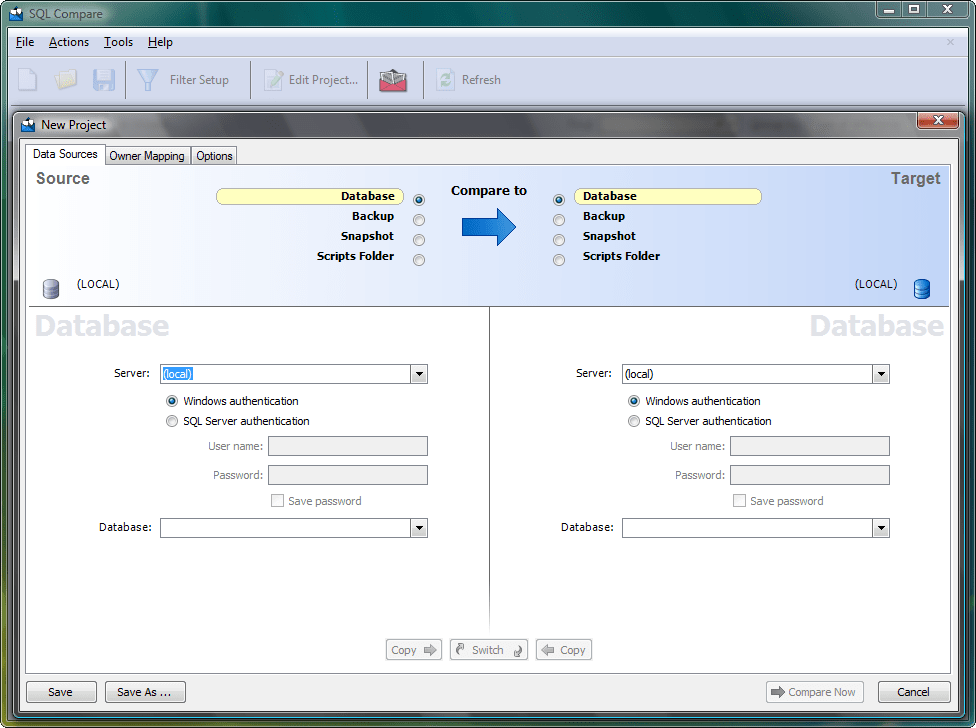Open the source Server dropdown

coord(419,373)
